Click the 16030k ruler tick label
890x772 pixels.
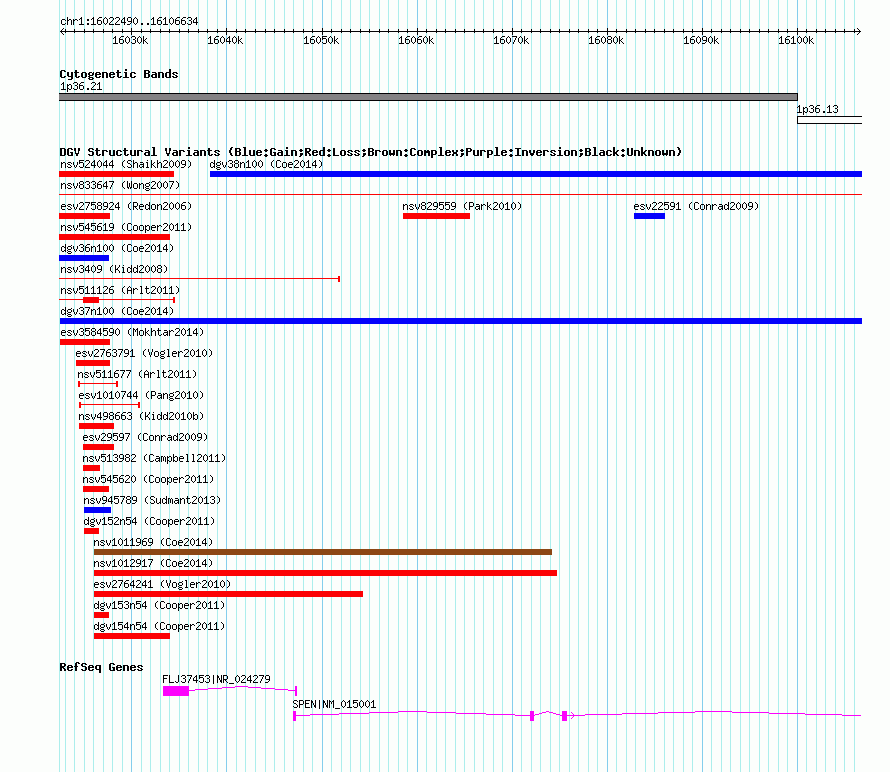130,40
